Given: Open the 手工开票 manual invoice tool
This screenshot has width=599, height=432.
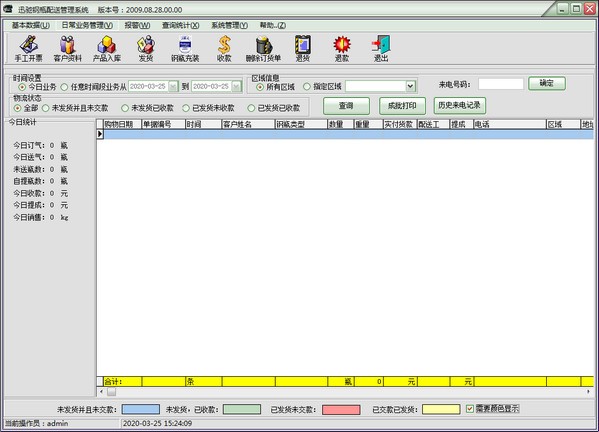Looking at the screenshot, I should pos(29,49).
